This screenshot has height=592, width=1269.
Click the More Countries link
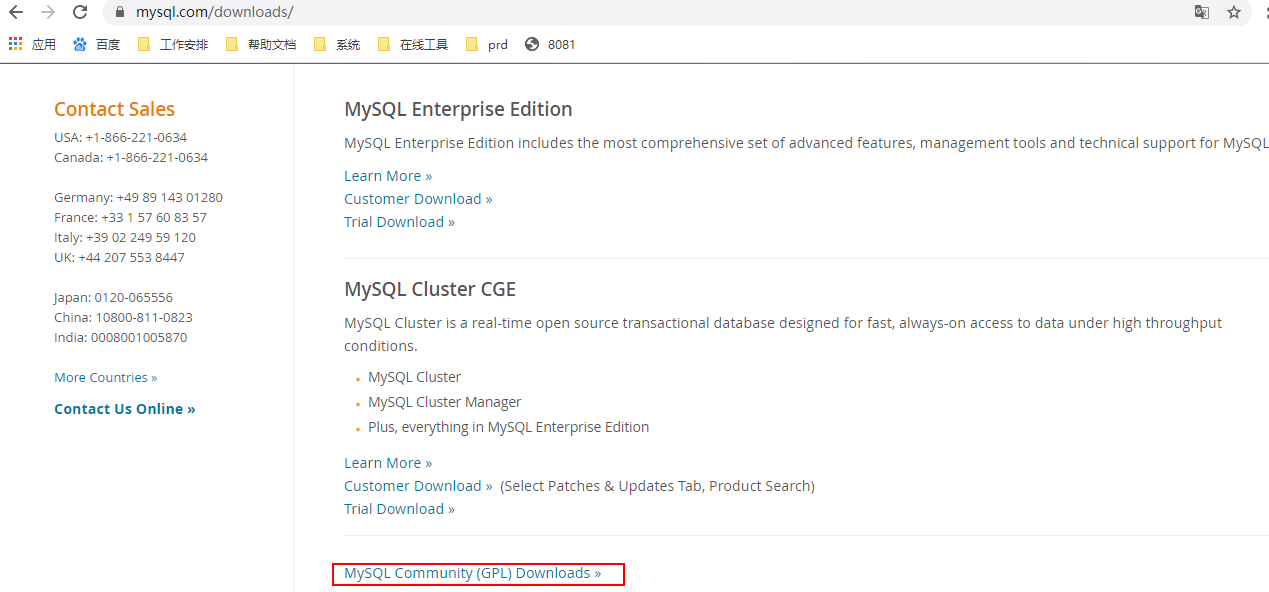click(106, 378)
